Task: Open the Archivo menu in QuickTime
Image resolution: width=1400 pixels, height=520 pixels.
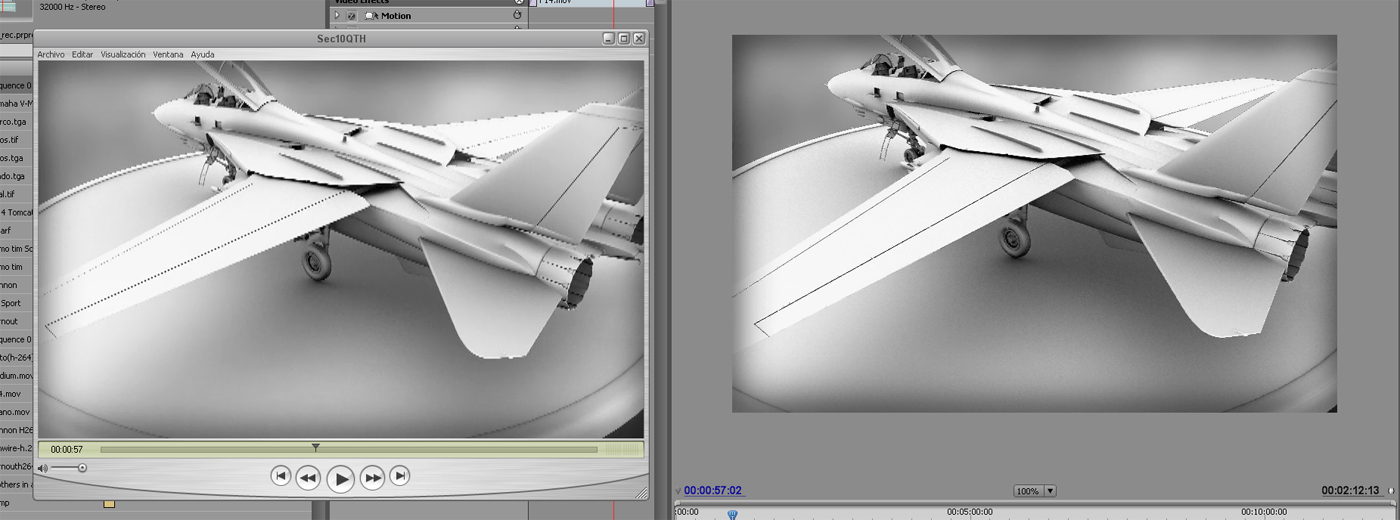Action: tap(51, 54)
